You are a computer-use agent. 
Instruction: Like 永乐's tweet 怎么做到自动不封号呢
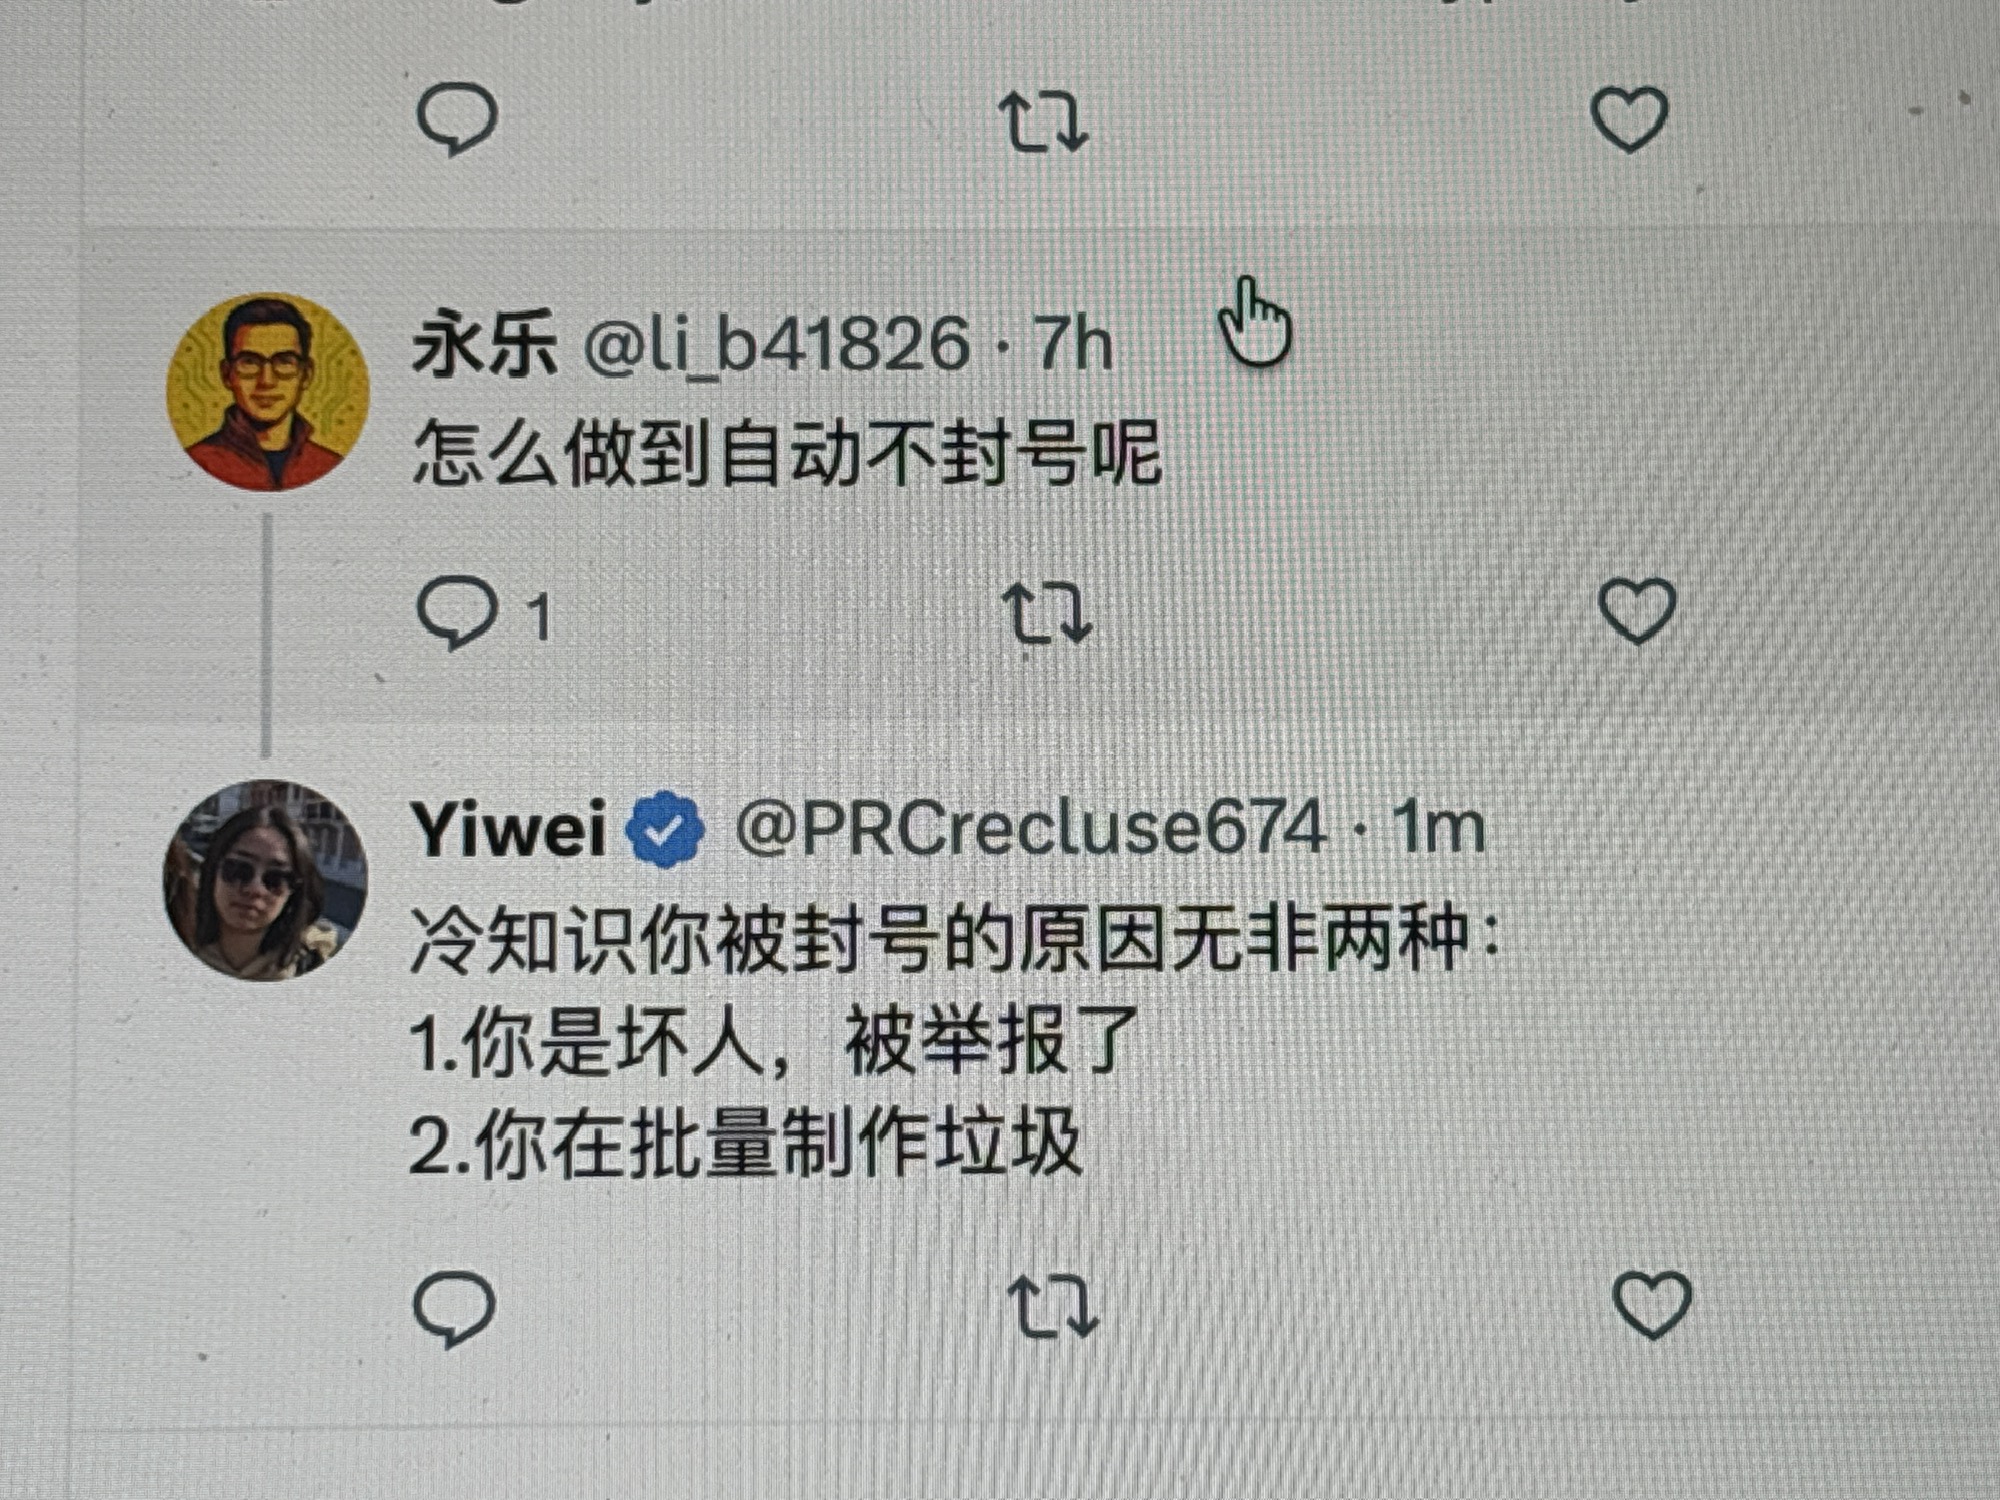point(1637,610)
